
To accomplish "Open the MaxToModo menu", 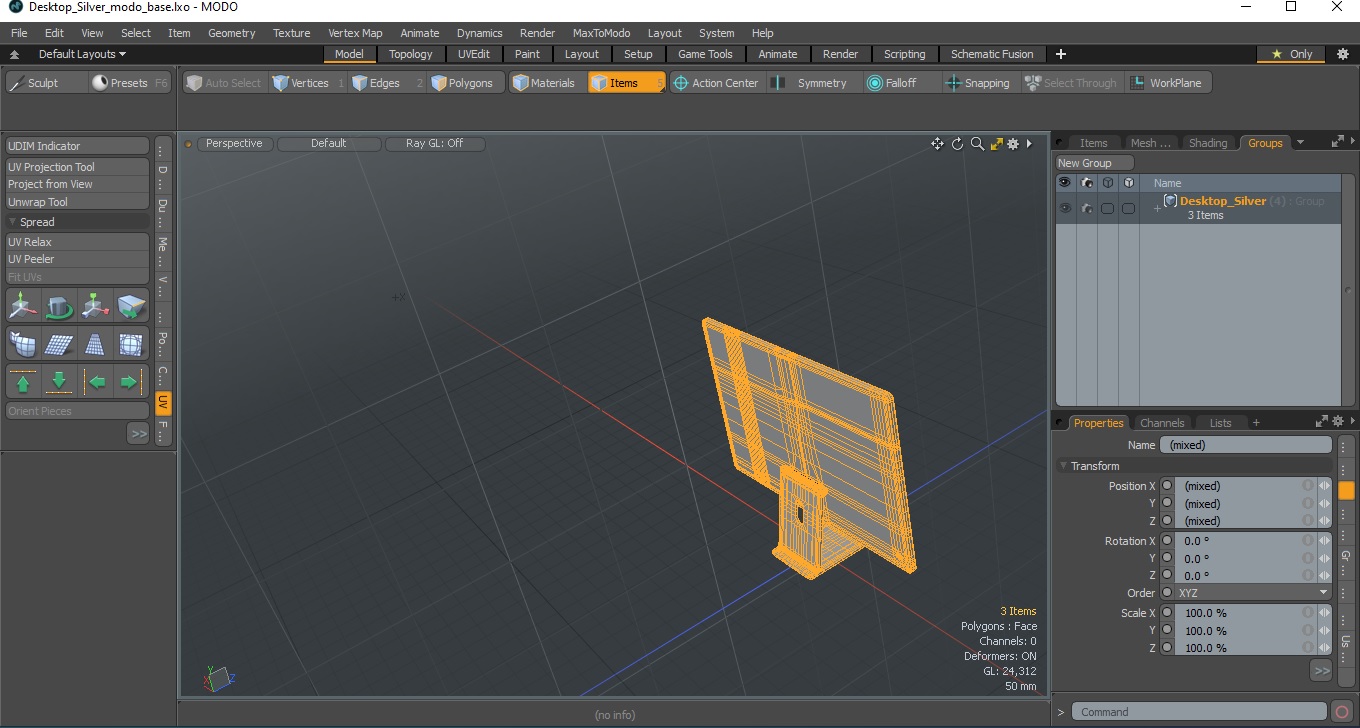I will 601,33.
